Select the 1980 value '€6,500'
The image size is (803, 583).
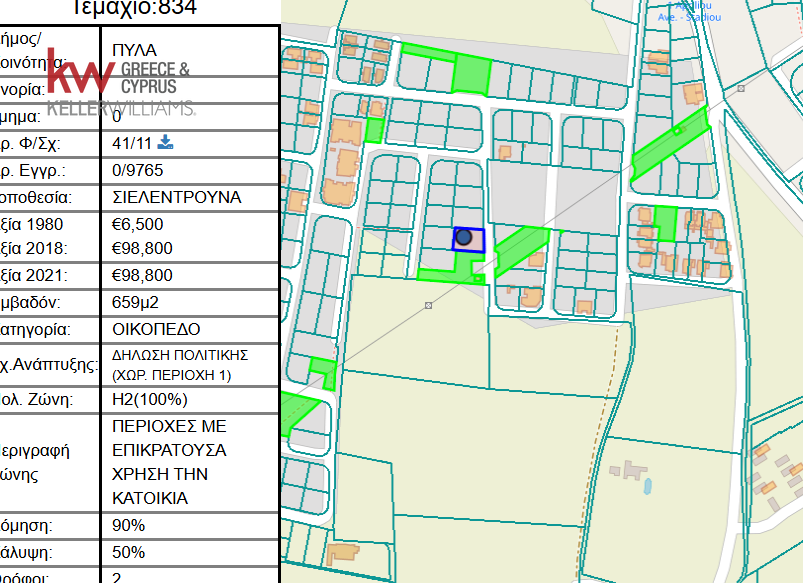[x=137, y=224]
